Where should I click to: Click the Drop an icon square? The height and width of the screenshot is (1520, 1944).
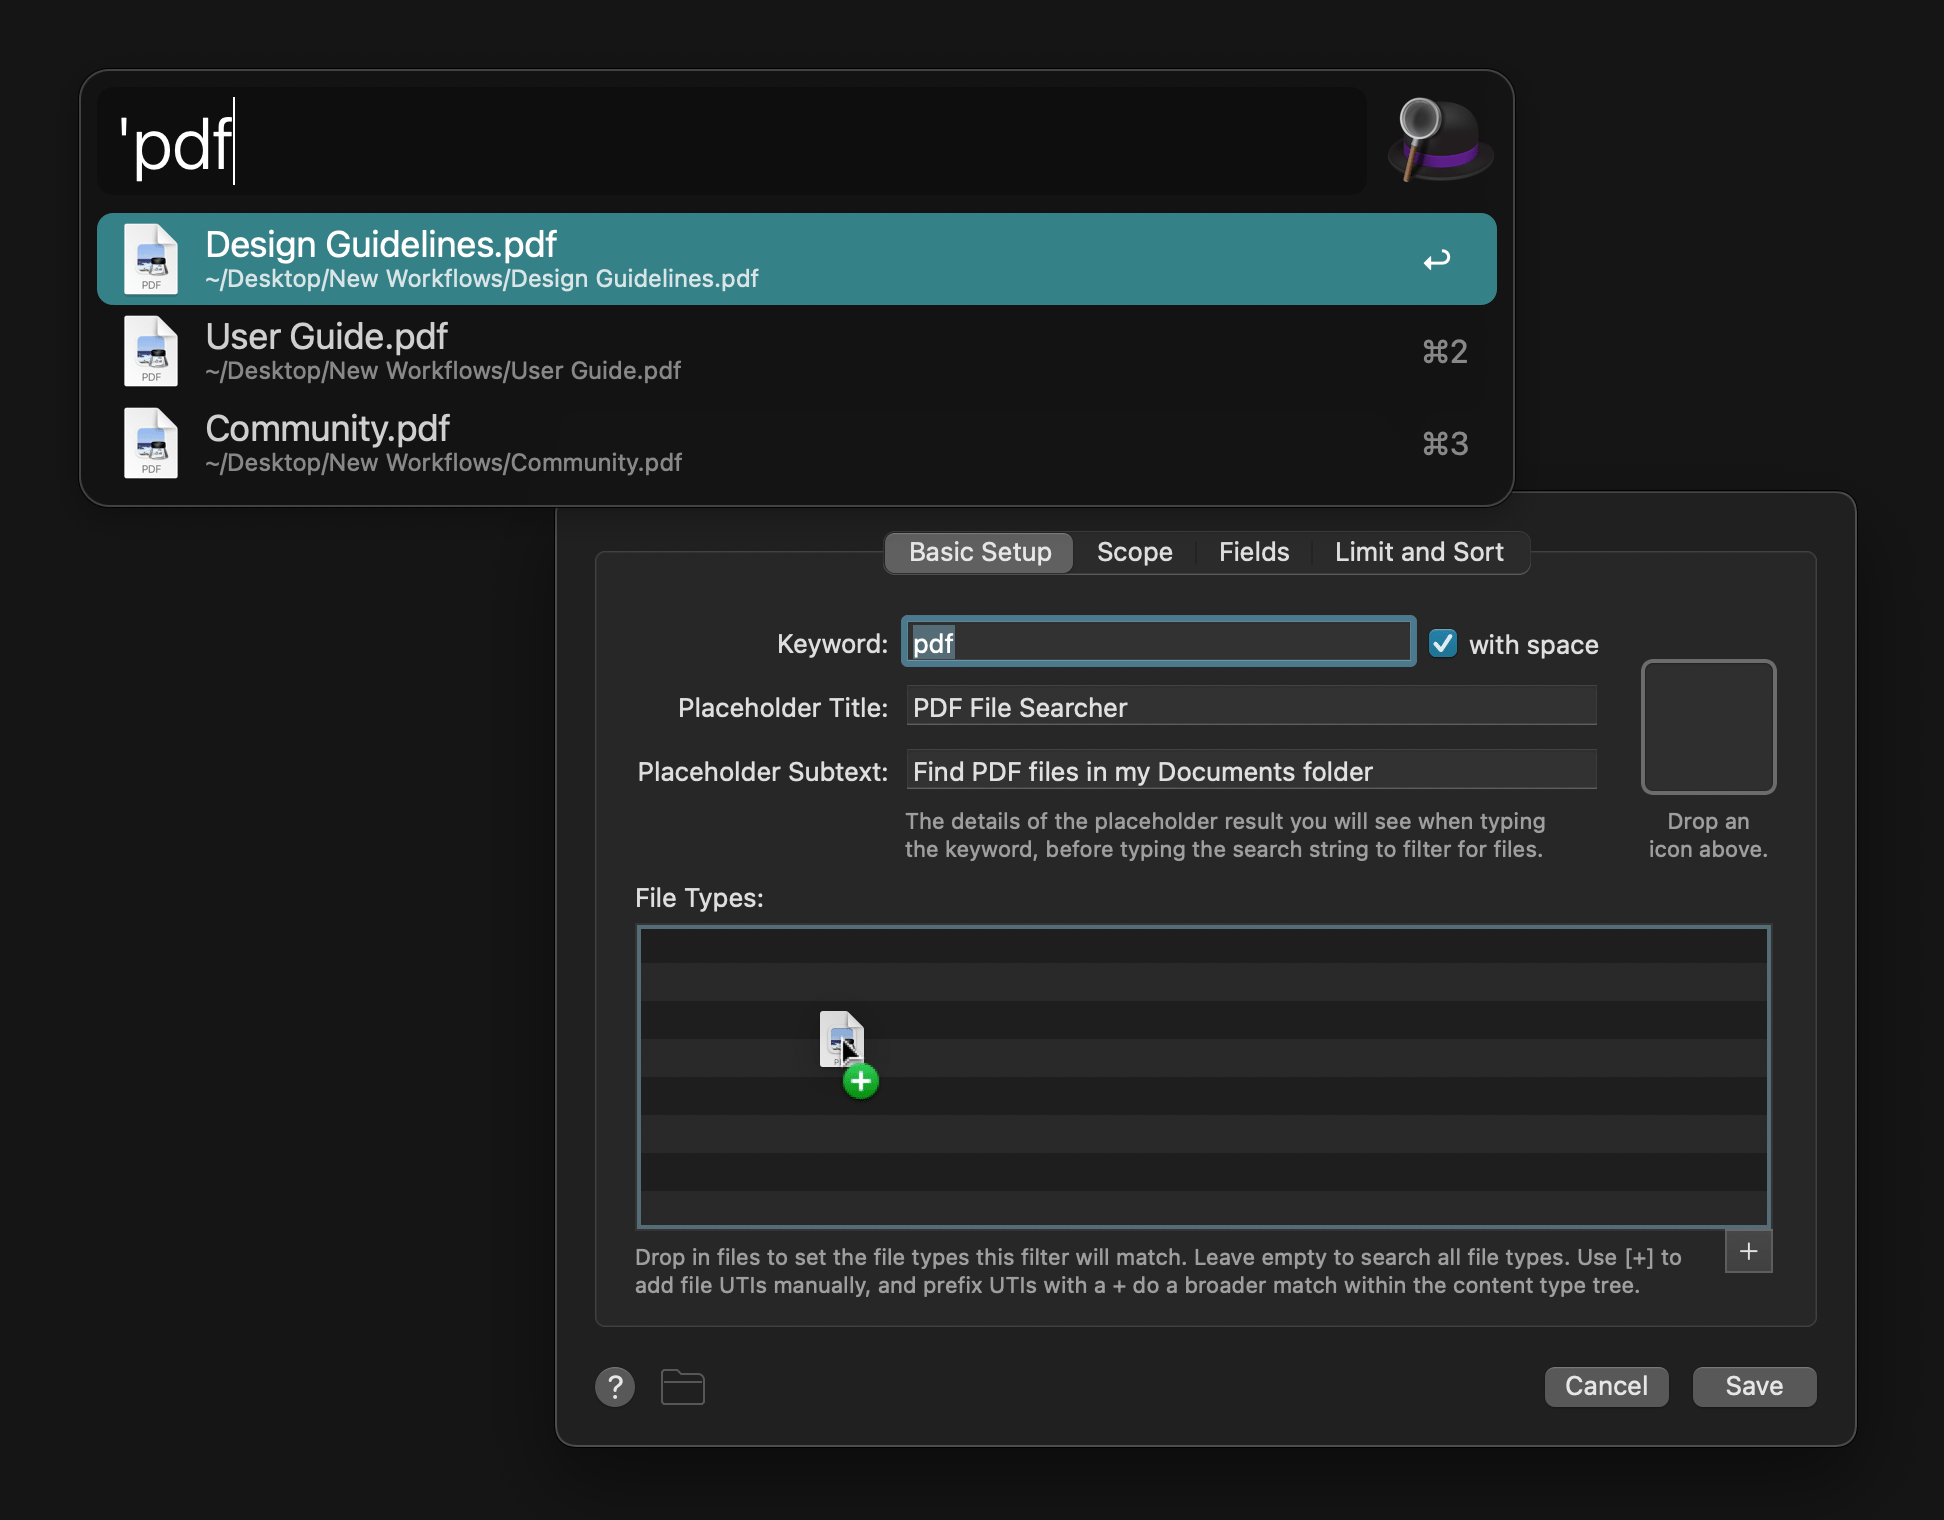click(x=1708, y=727)
